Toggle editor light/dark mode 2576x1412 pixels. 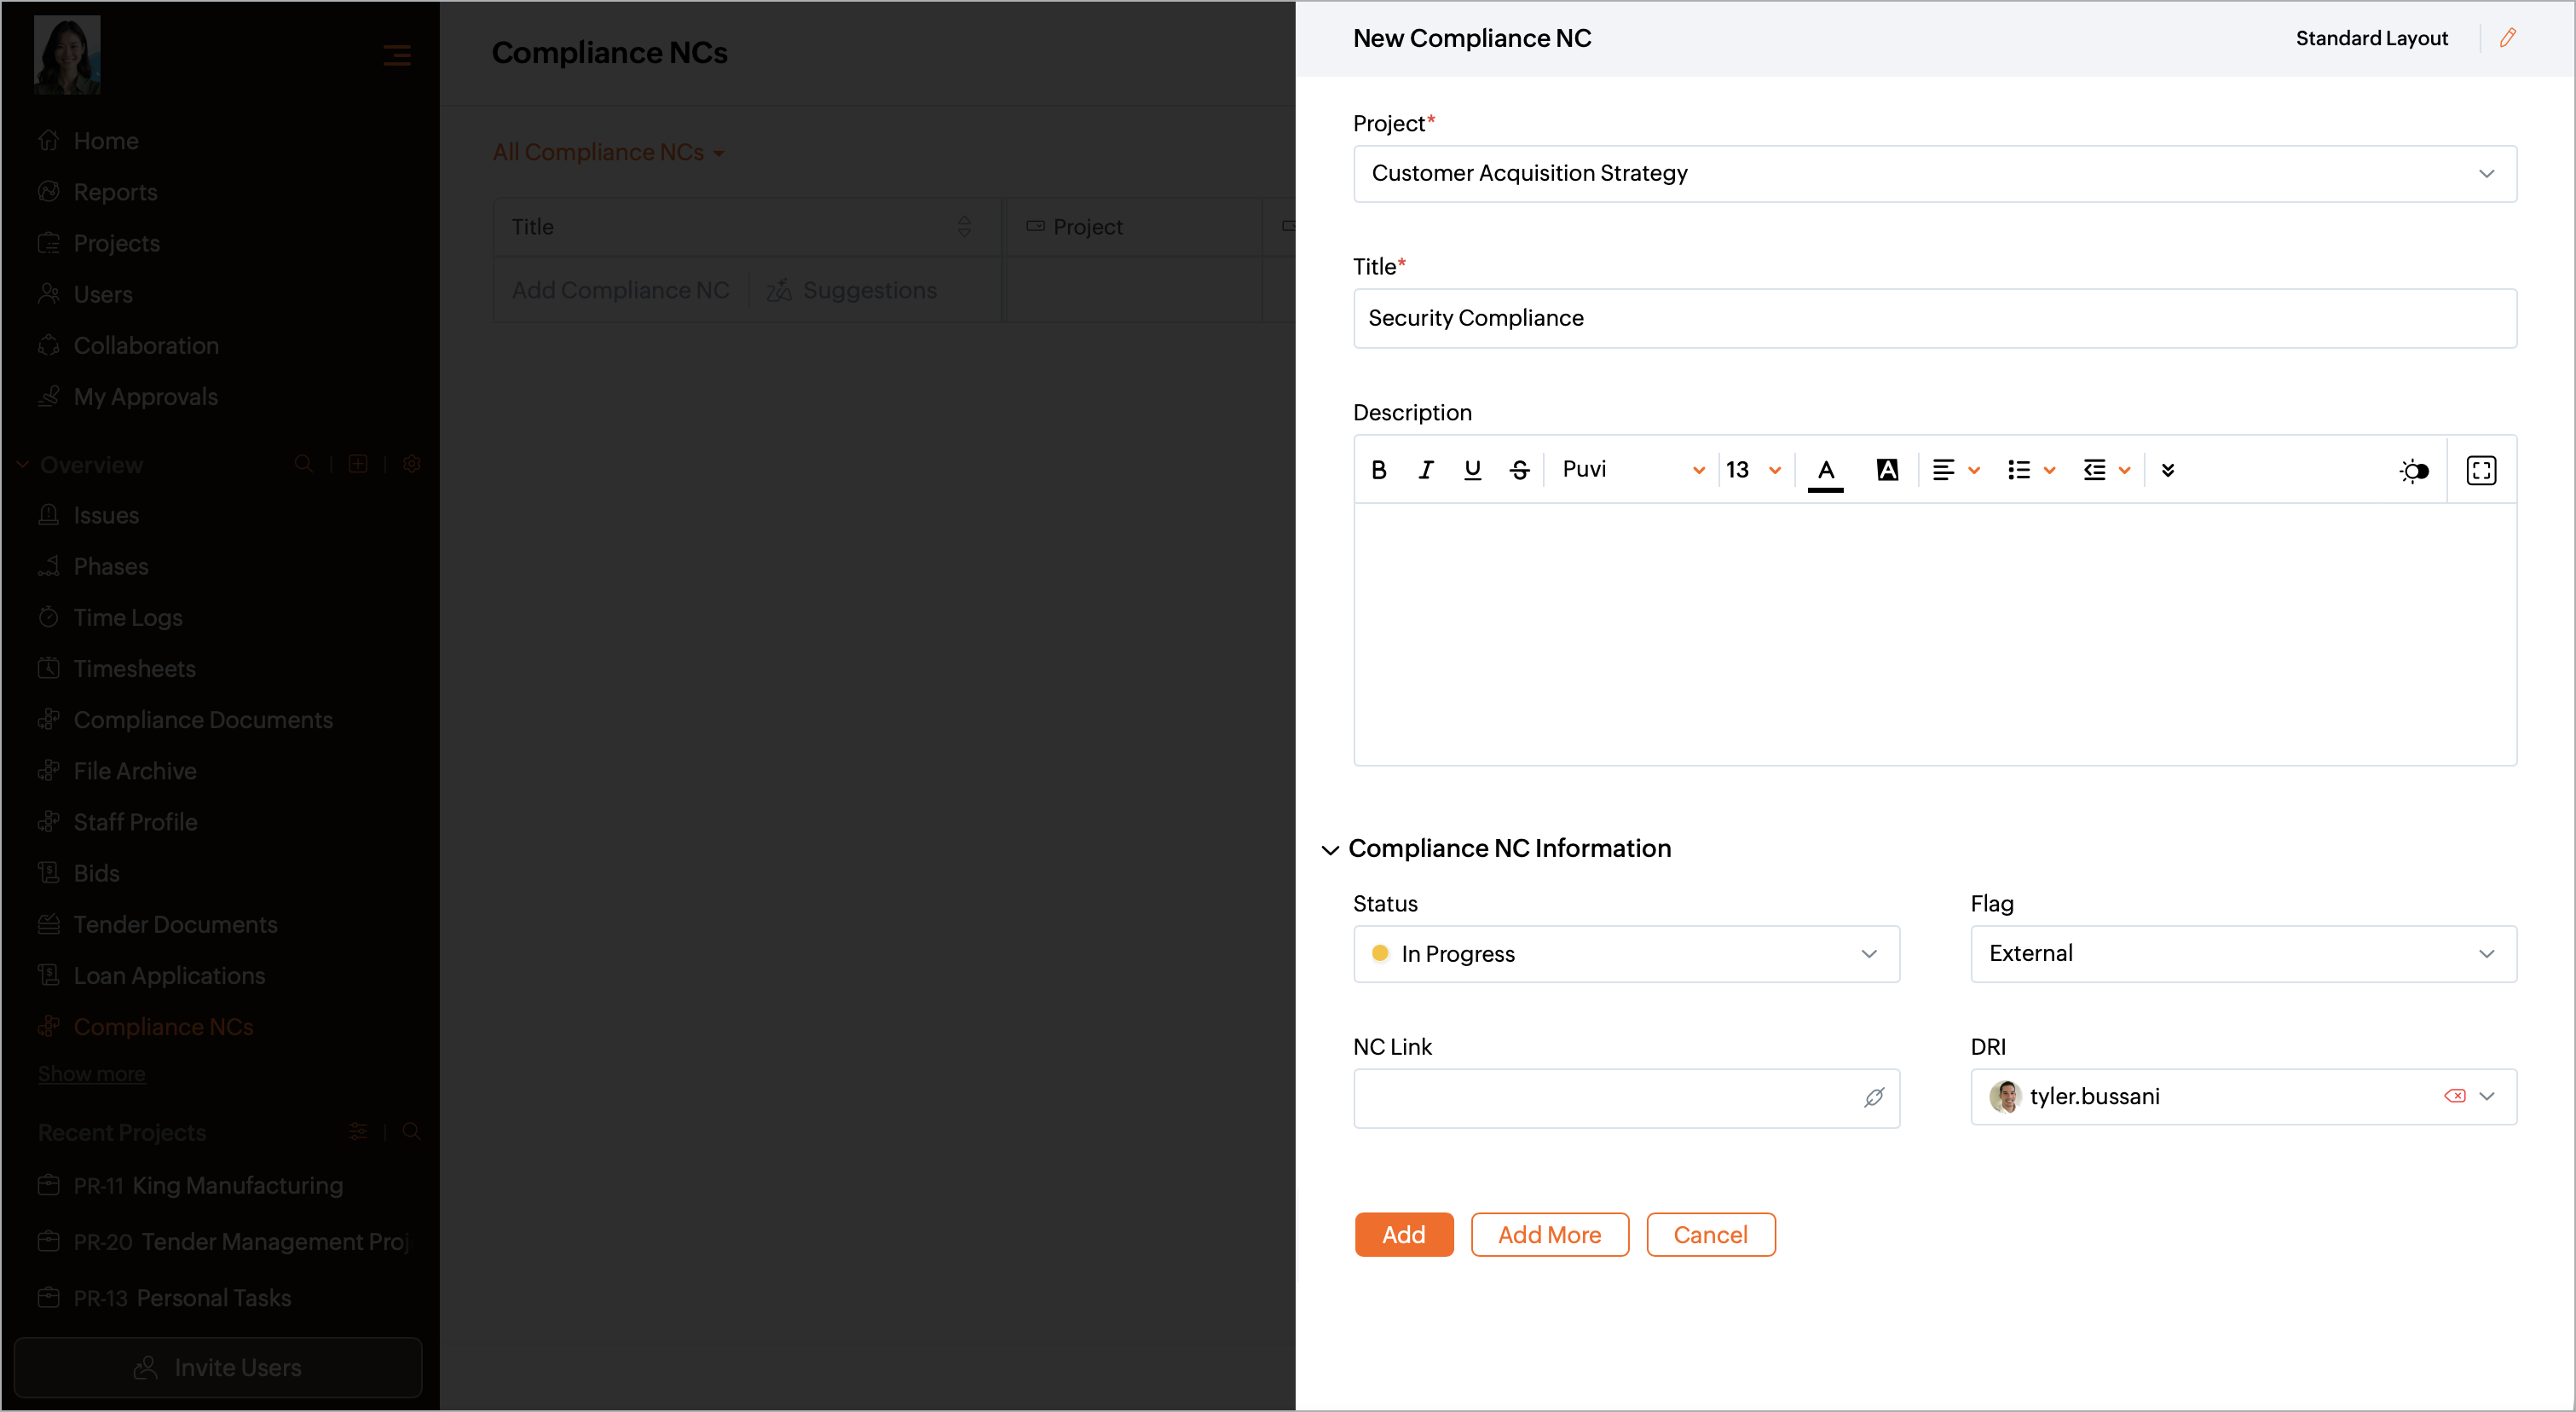pos(2414,471)
